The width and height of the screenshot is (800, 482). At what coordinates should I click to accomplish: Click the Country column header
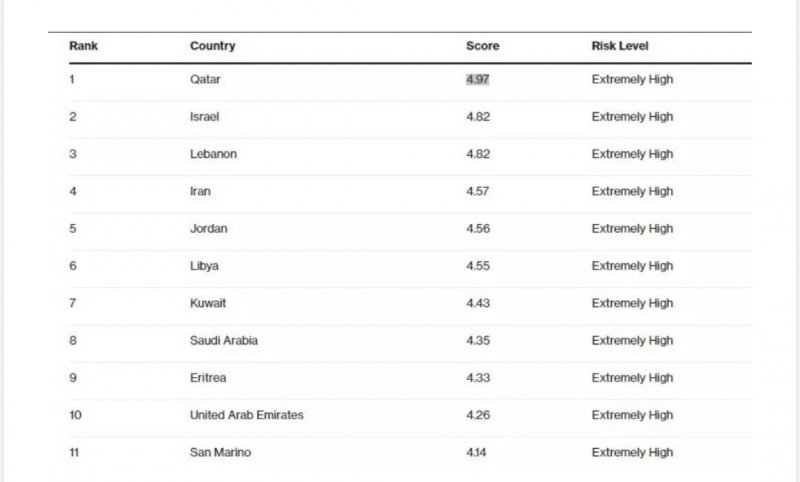coord(212,46)
